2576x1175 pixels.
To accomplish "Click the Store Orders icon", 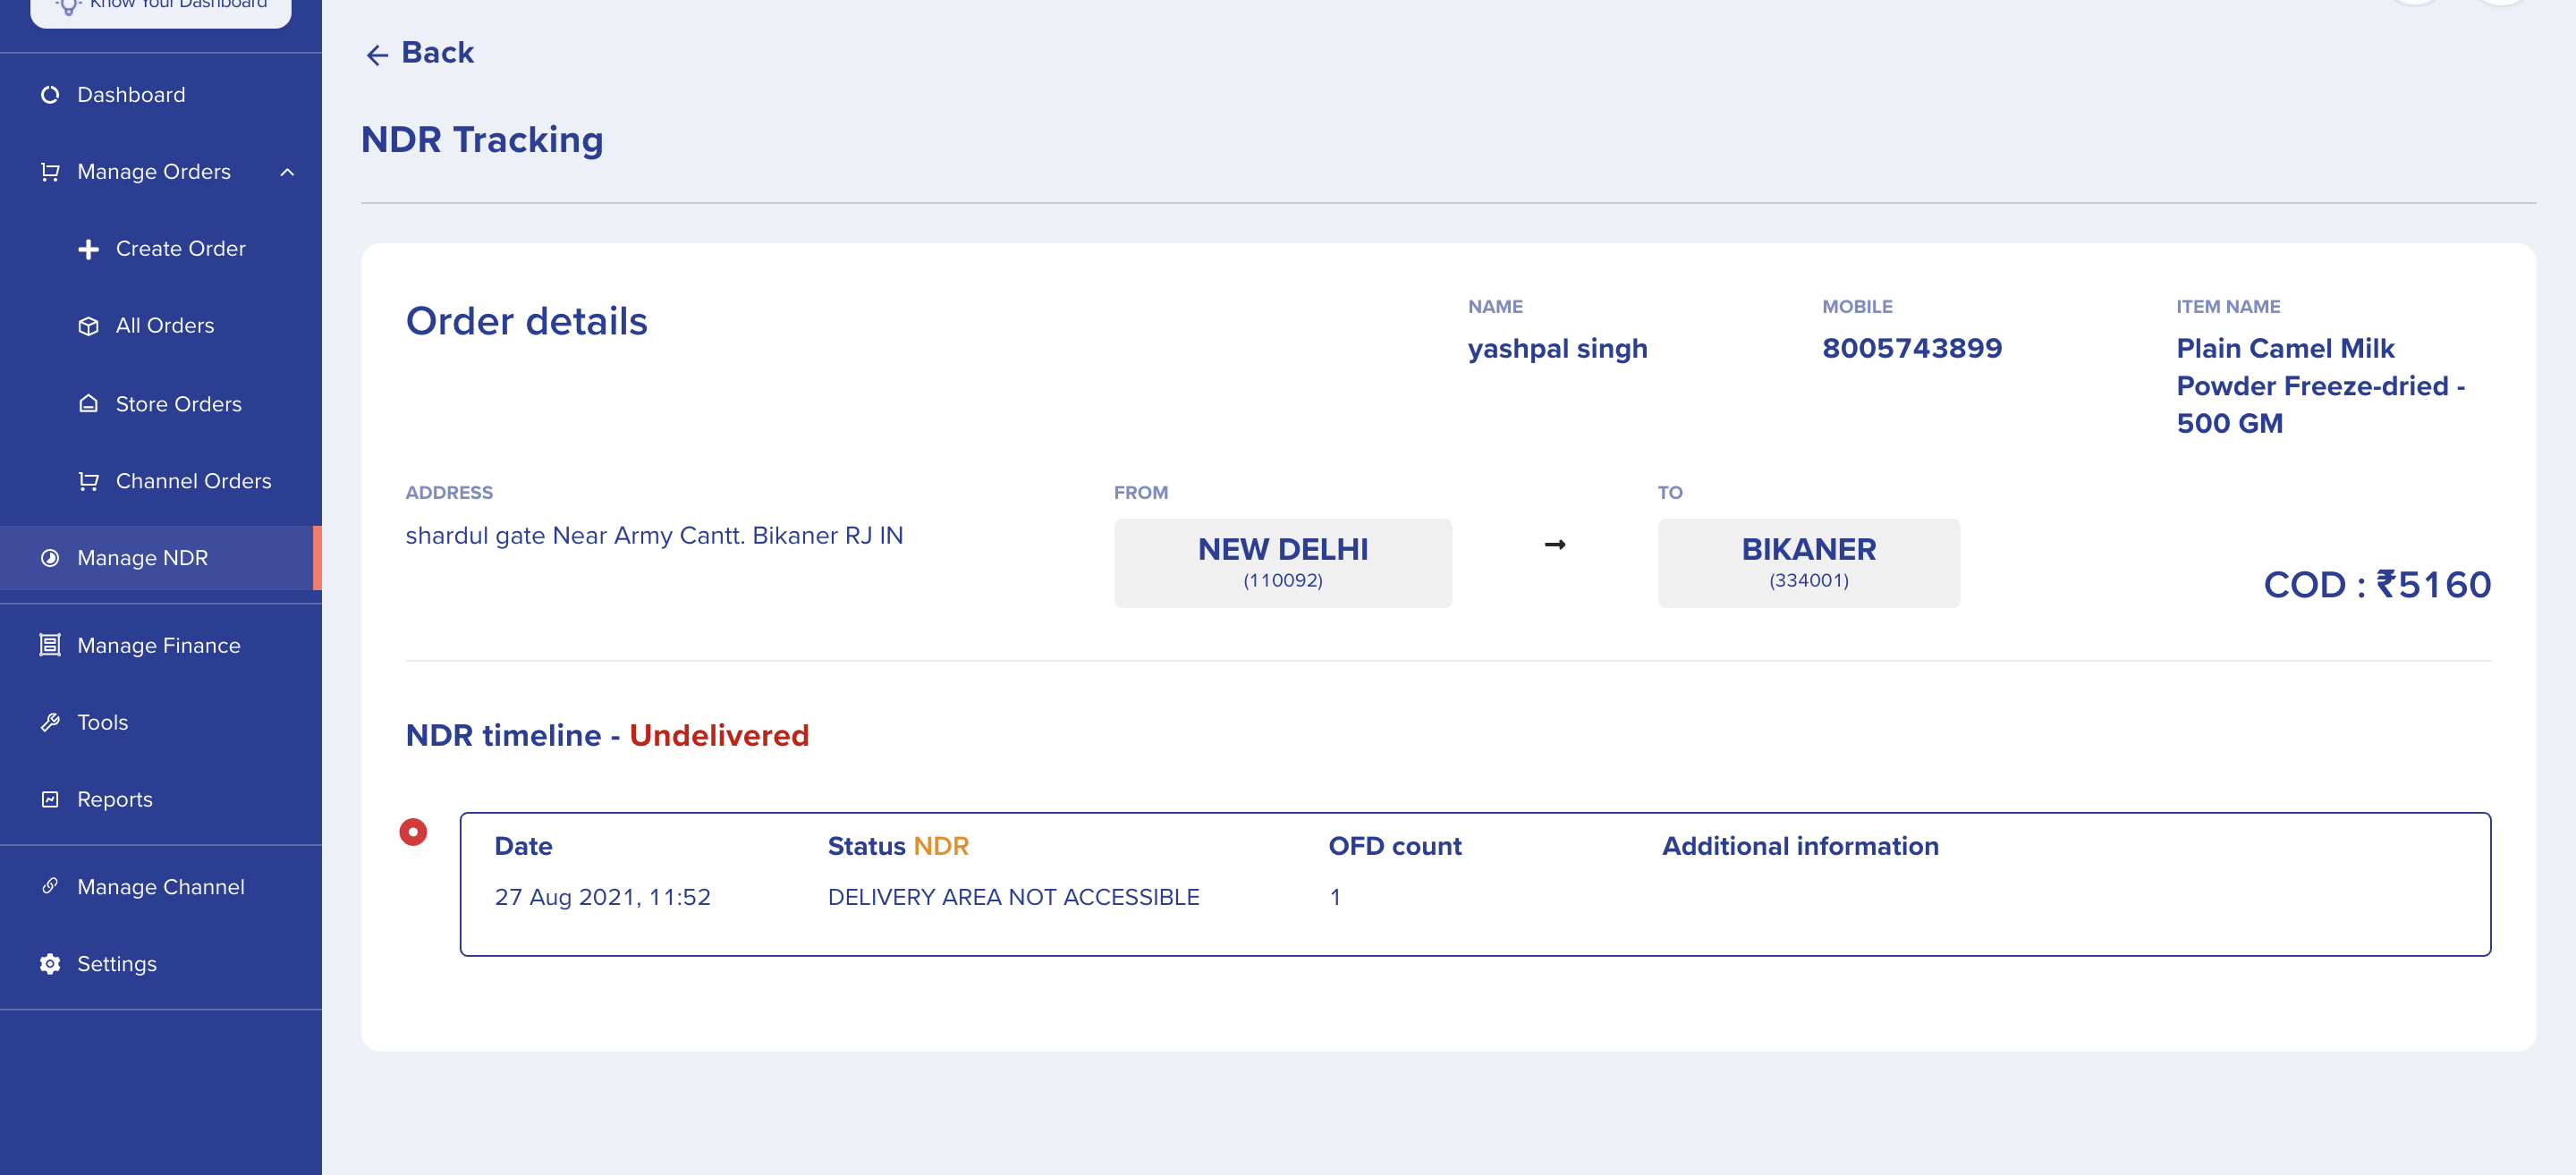I will (x=89, y=404).
